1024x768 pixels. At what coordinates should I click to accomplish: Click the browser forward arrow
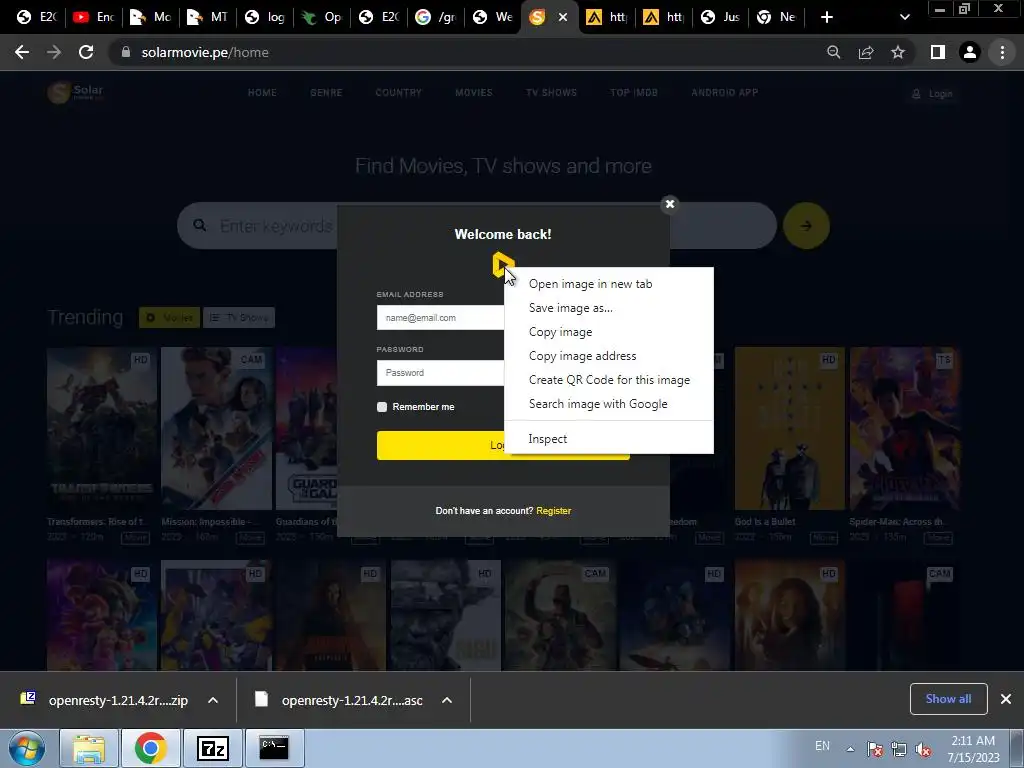(x=54, y=52)
